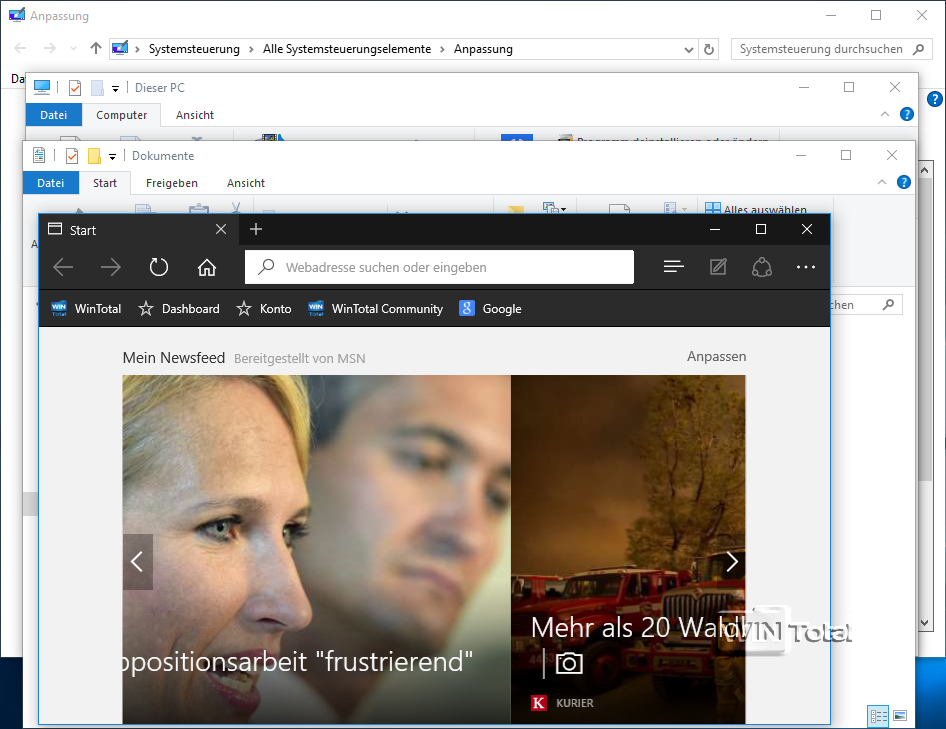The height and width of the screenshot is (729, 946).
Task: Open Datei tab in Dieser PC
Action: point(54,115)
